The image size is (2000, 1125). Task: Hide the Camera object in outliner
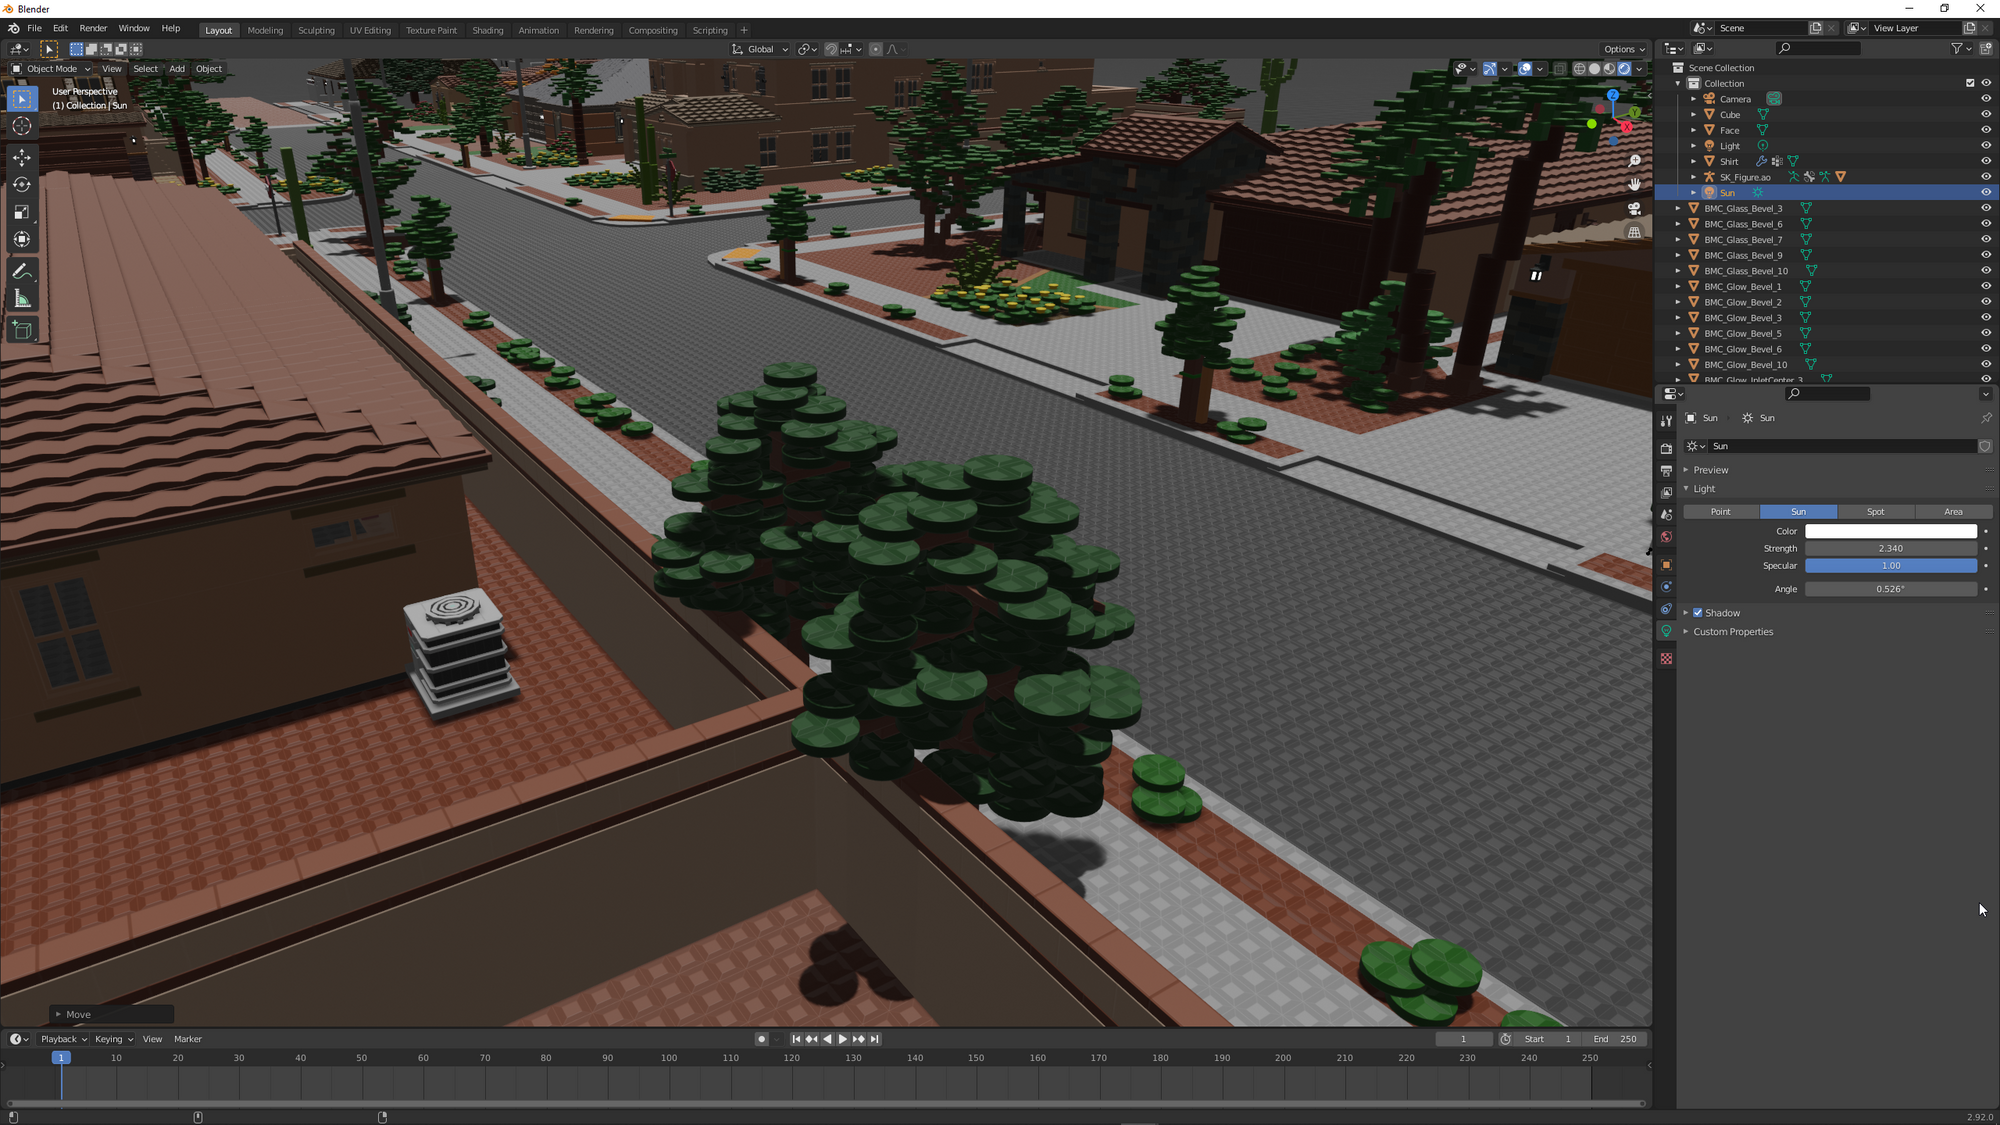[1986, 99]
